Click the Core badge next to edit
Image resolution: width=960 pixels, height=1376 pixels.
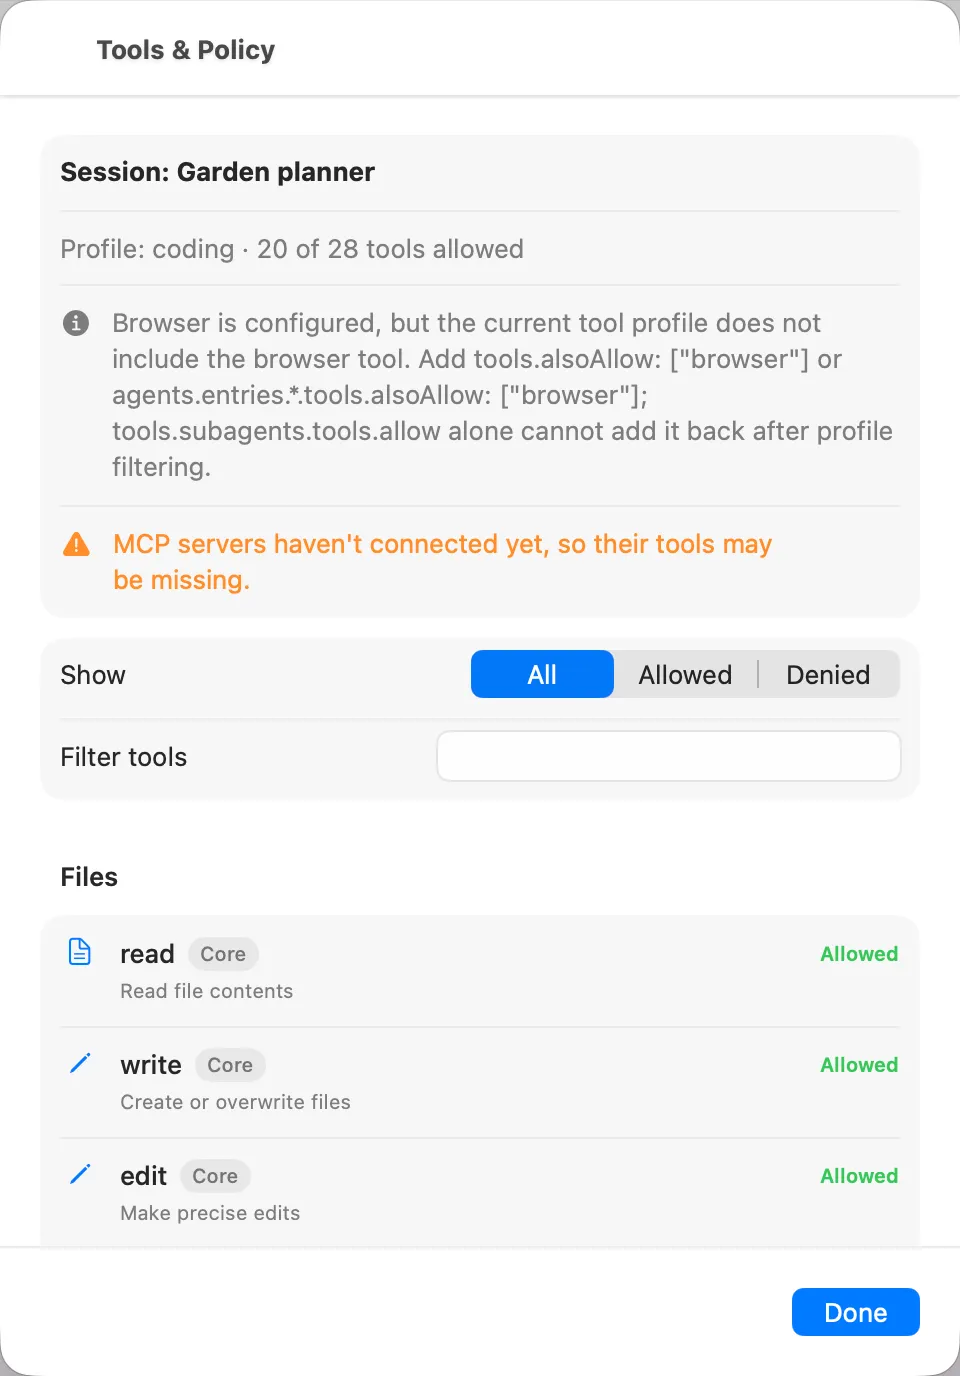point(215,1176)
